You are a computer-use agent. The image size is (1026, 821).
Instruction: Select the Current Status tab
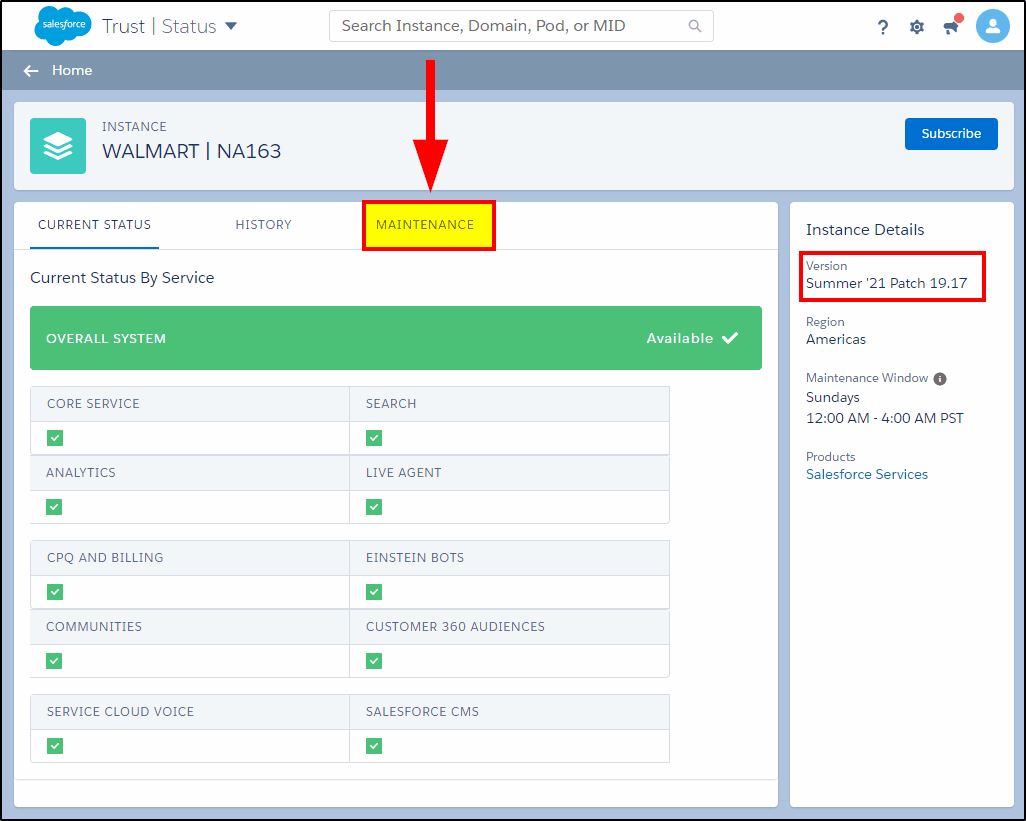94,224
